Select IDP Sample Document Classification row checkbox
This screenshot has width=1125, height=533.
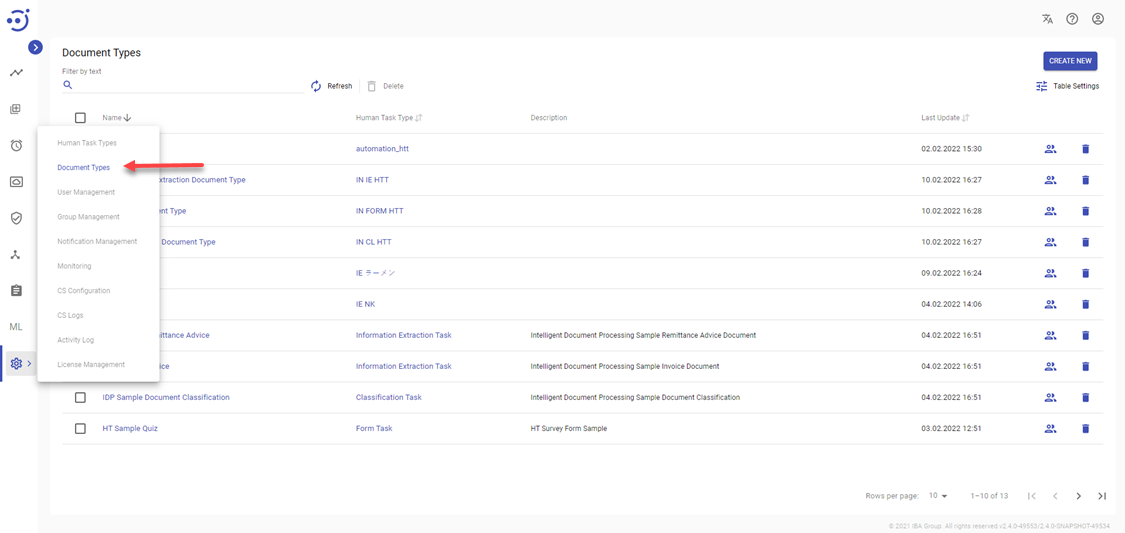point(81,398)
